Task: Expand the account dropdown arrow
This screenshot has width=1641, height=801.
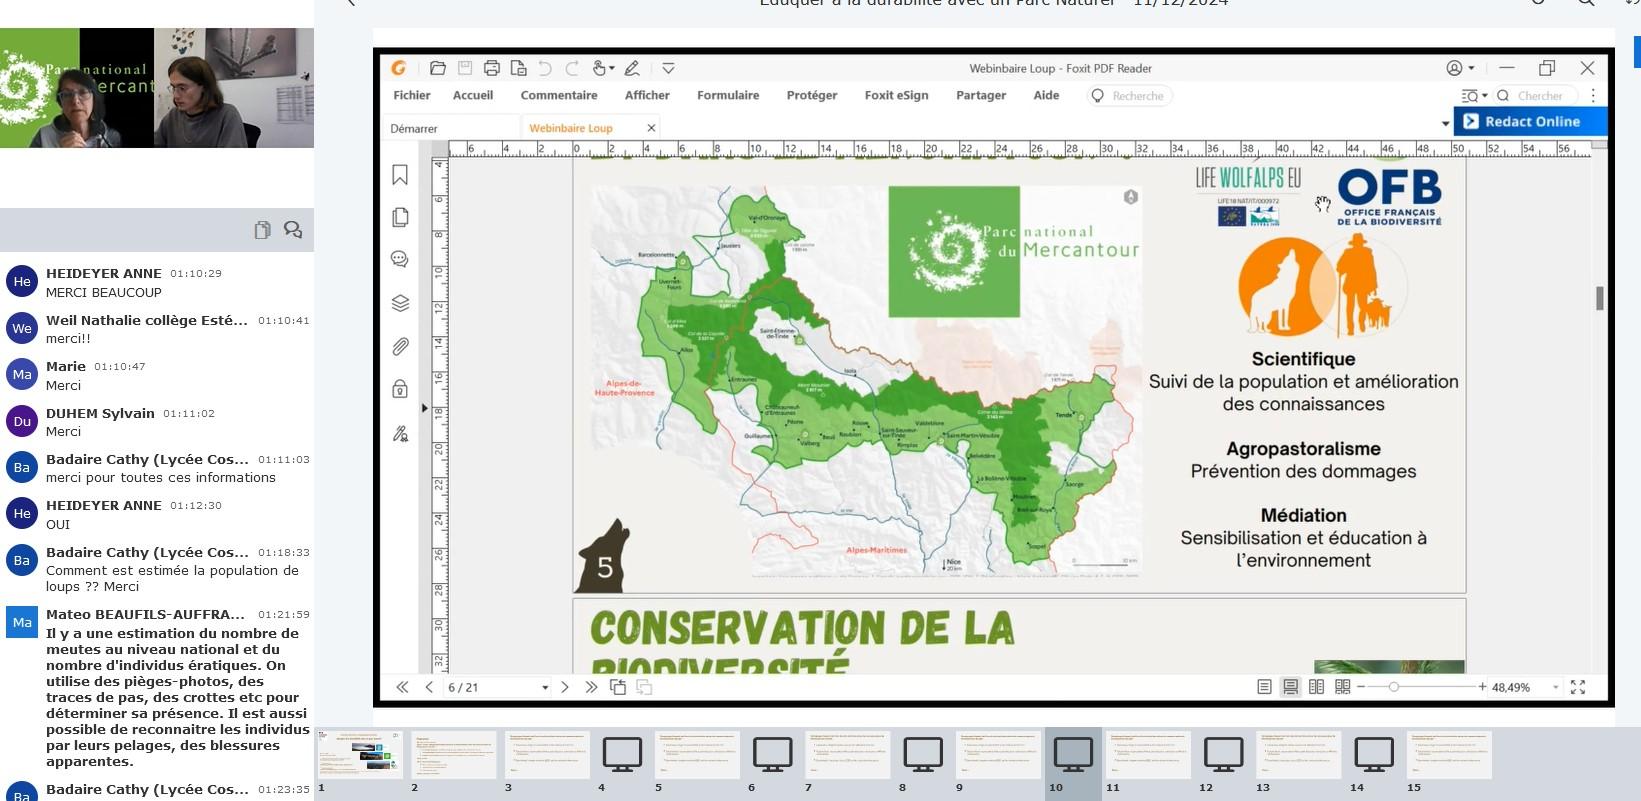Action: 1471,69
